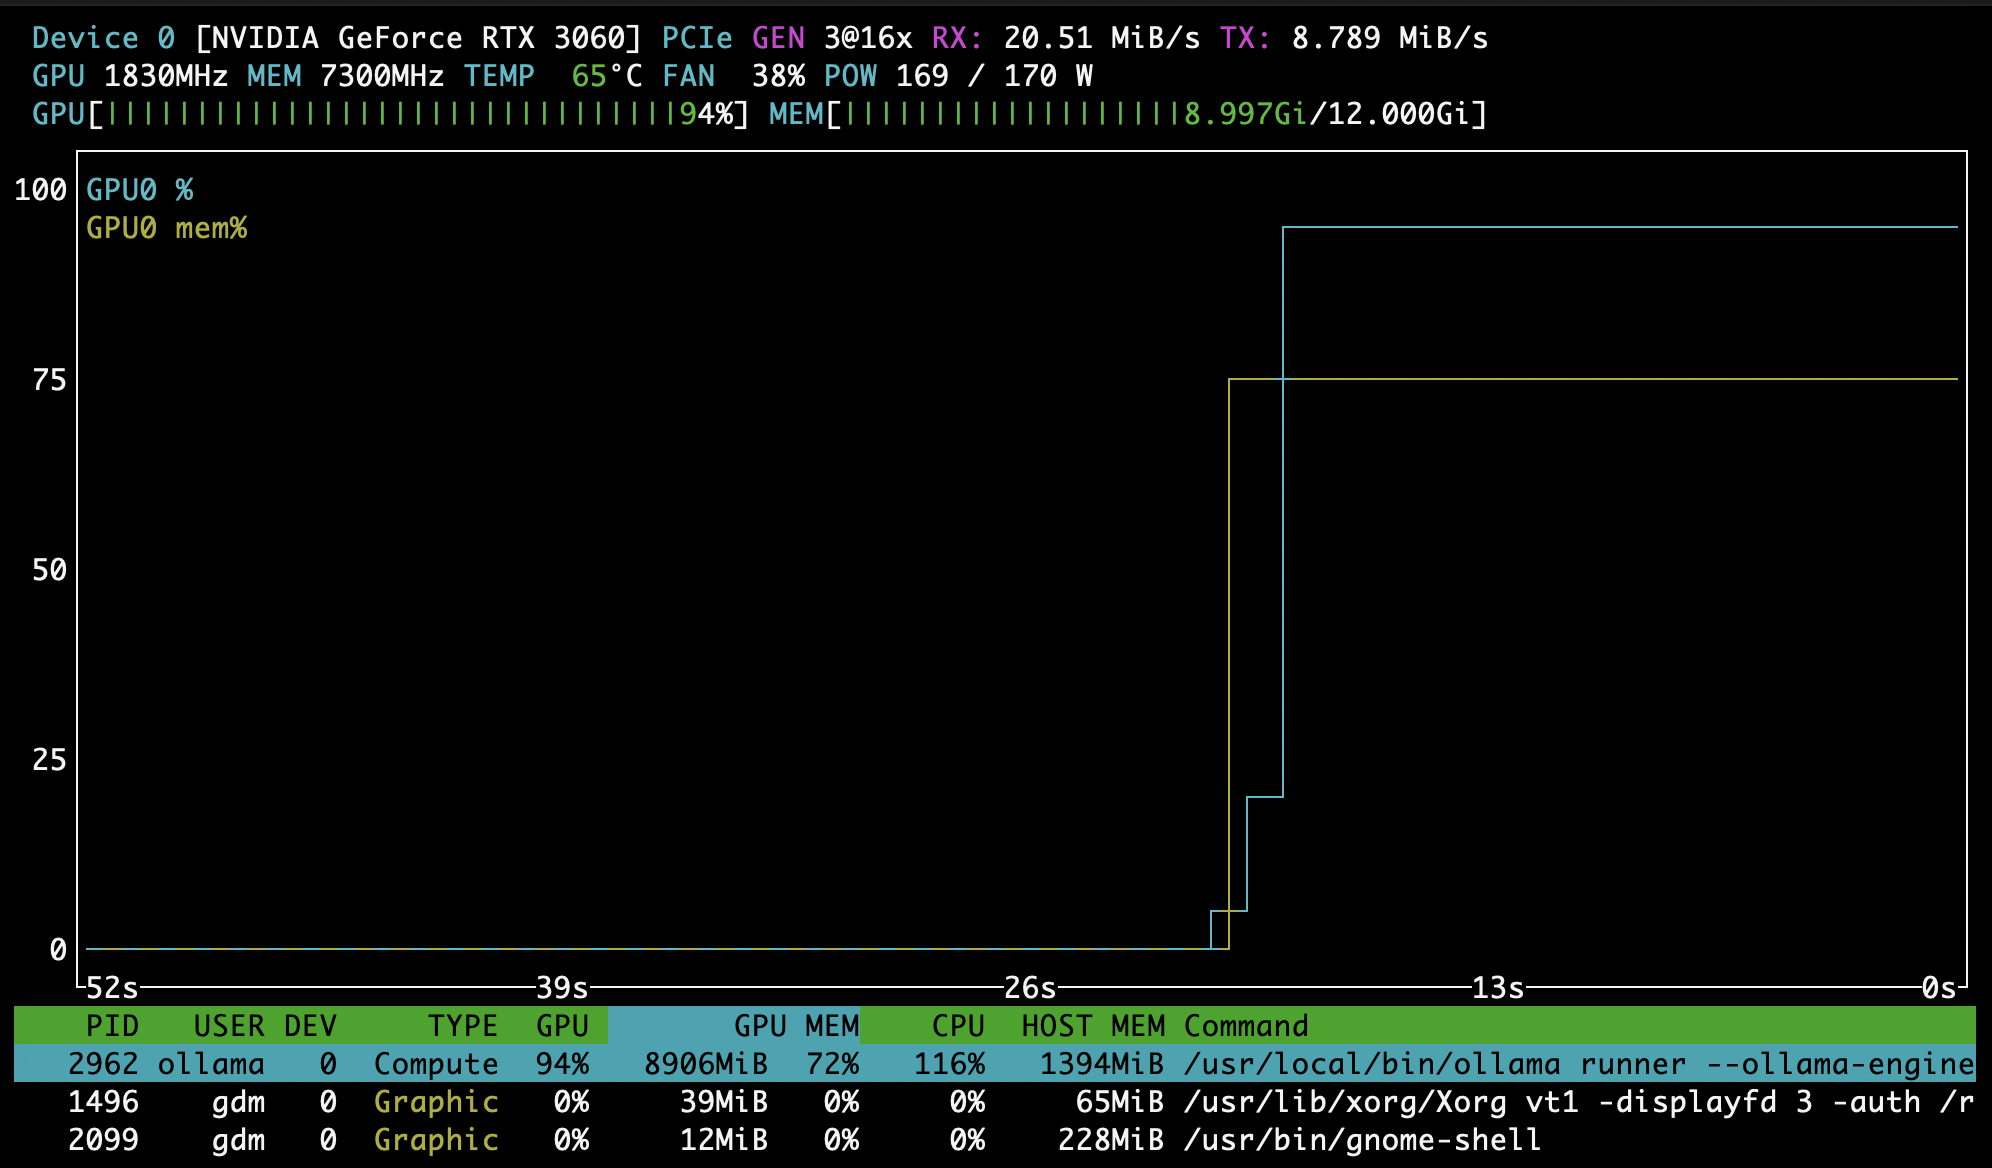Click the 8906MiB GPU memory value
1992x1168 pixels.
point(706,1064)
